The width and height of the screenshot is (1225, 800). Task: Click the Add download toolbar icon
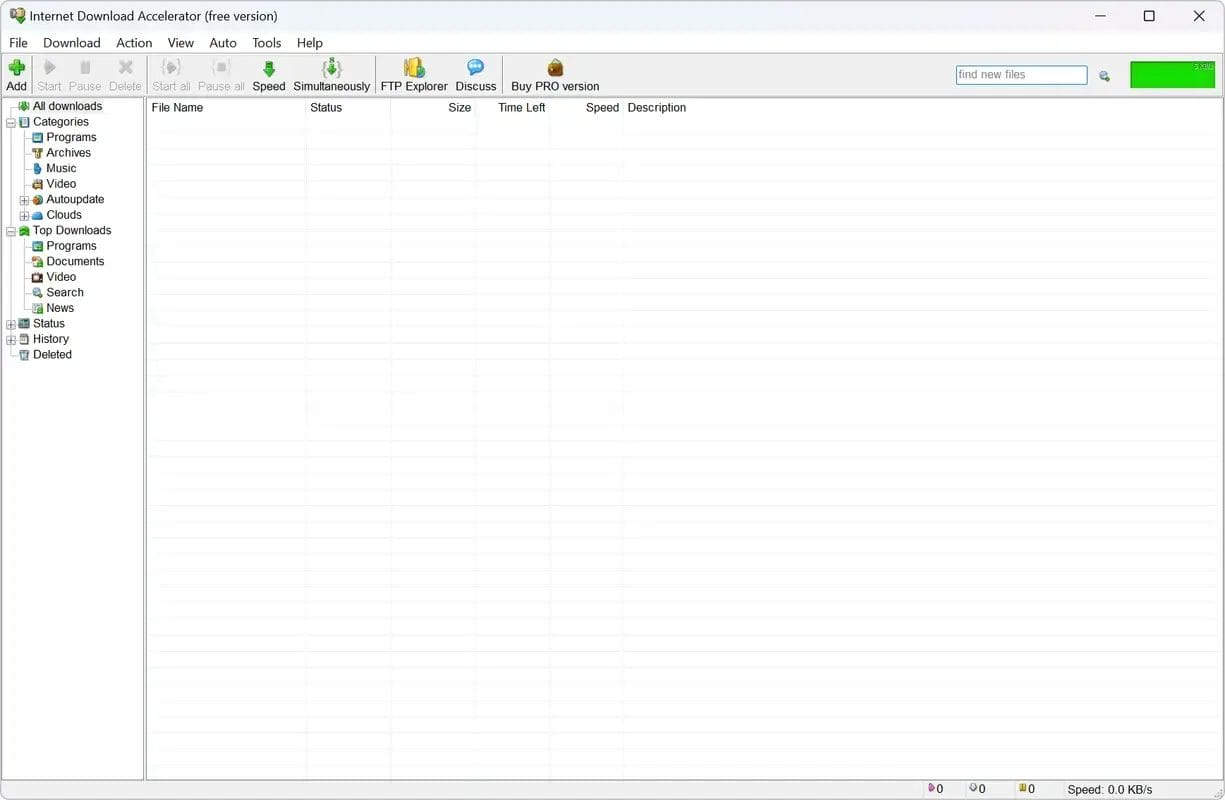pyautogui.click(x=16, y=68)
